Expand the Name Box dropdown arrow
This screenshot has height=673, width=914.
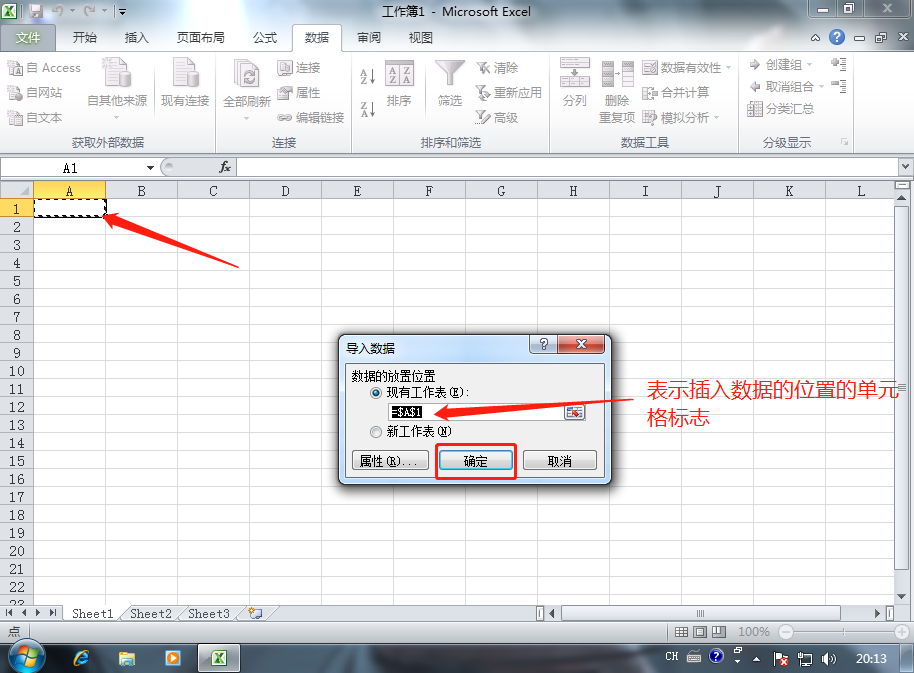coord(150,168)
